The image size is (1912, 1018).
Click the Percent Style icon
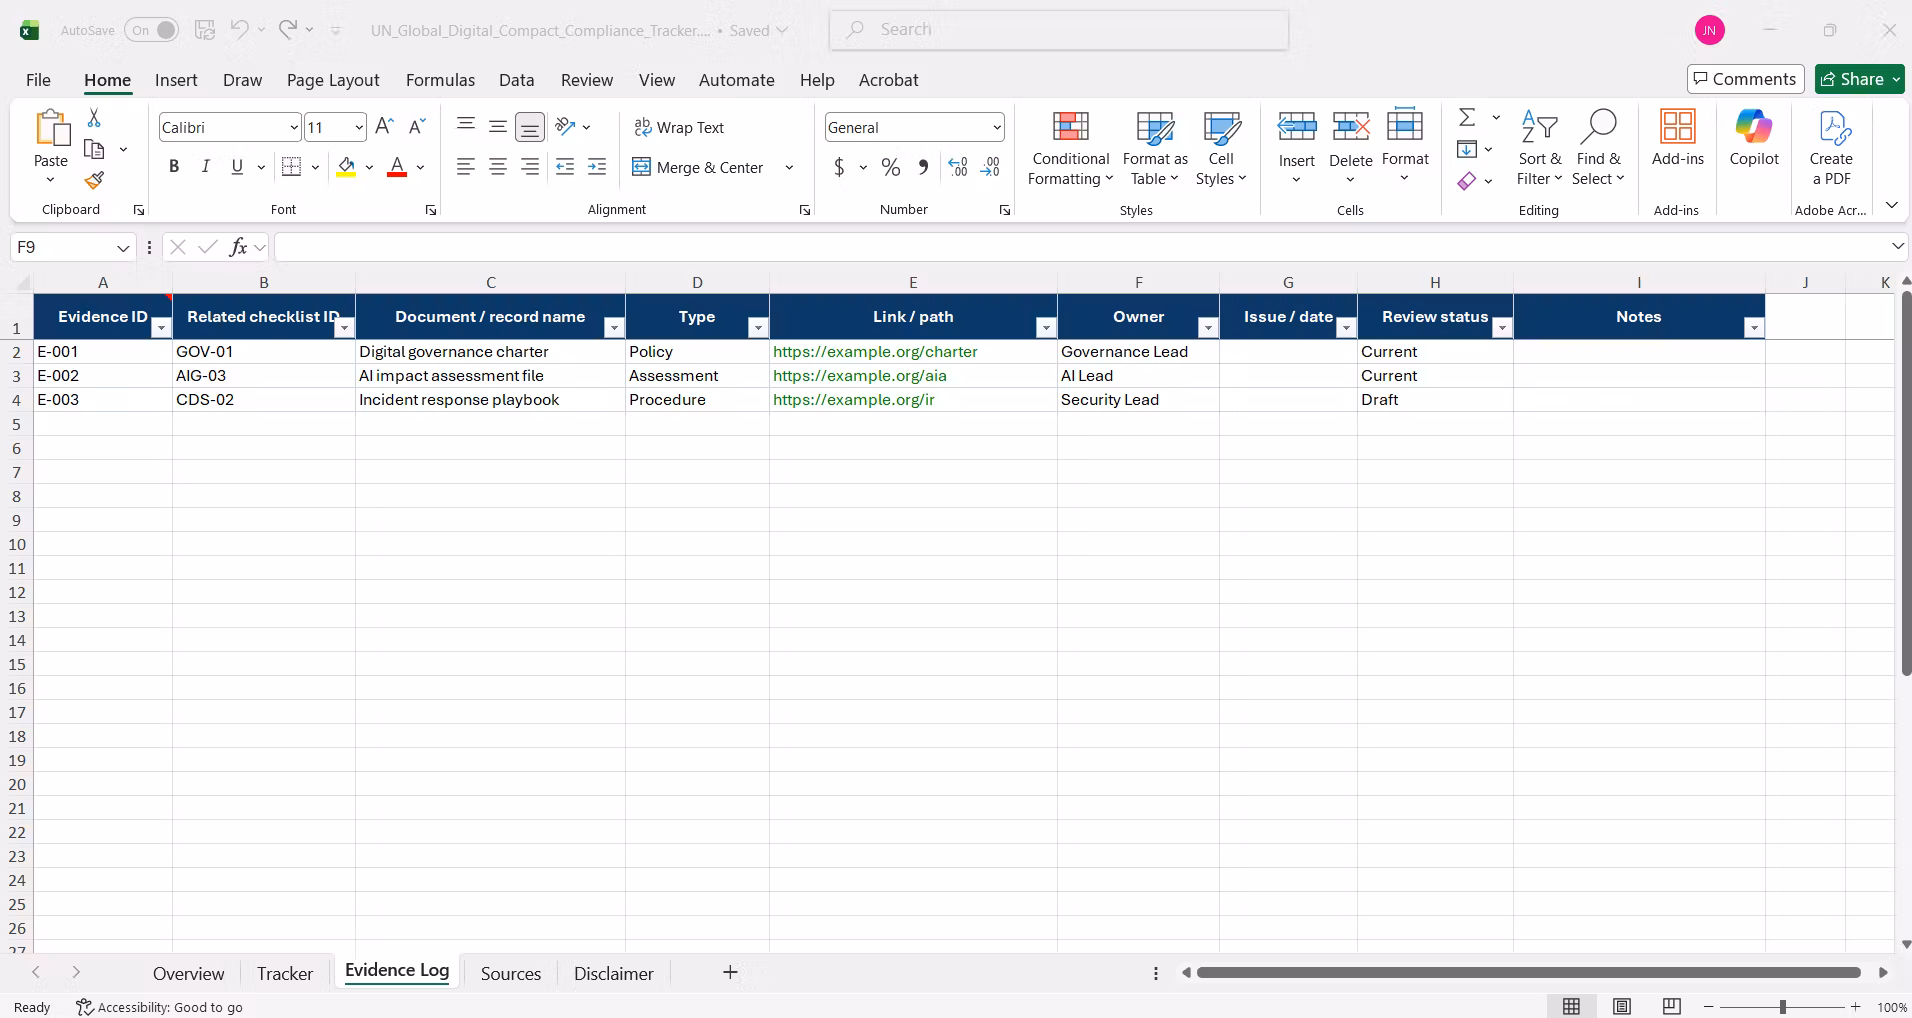click(x=890, y=167)
